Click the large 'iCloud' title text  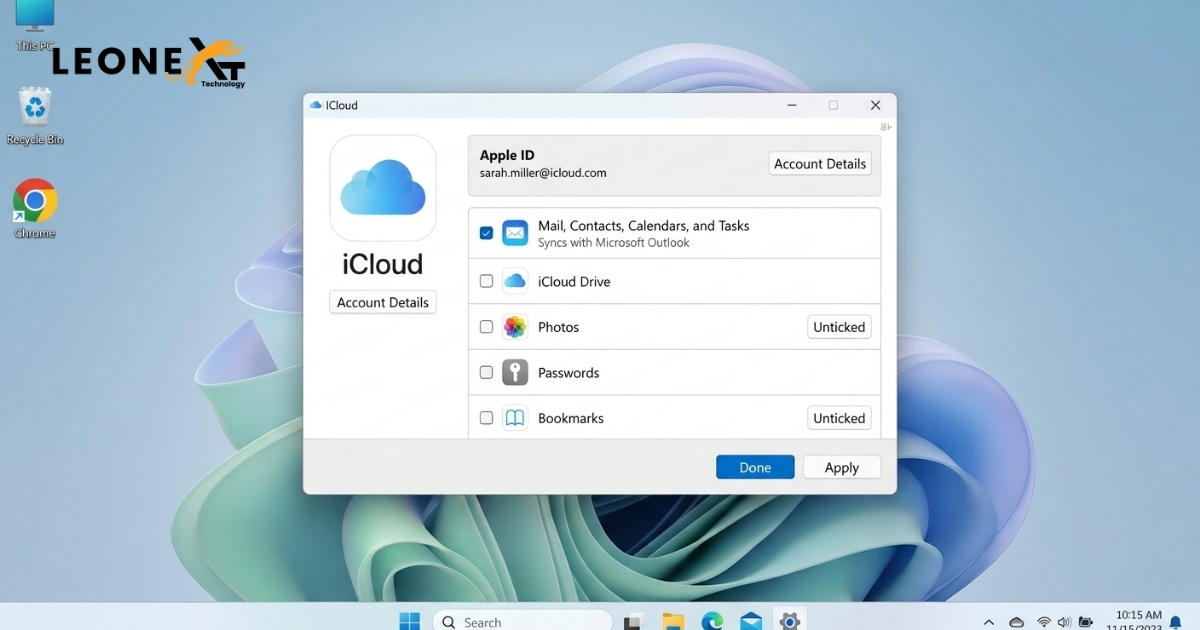pyautogui.click(x=383, y=264)
